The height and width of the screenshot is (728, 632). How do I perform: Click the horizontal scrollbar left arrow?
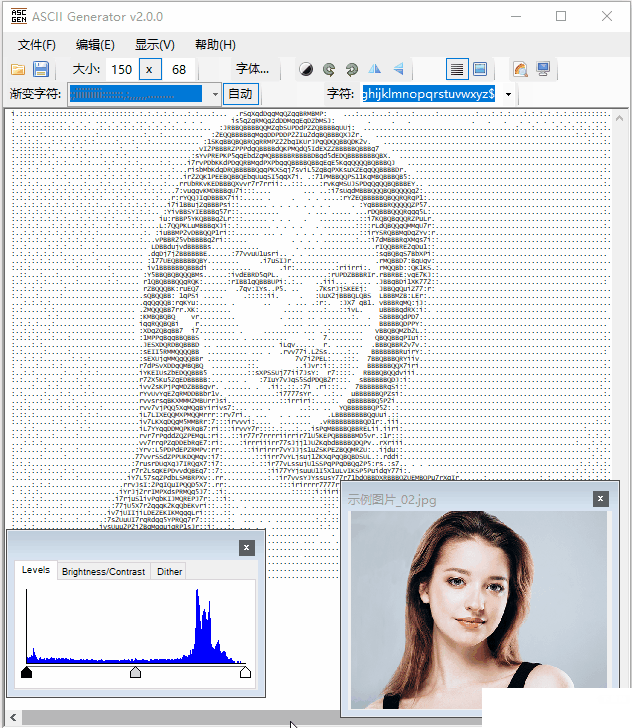click(13, 717)
